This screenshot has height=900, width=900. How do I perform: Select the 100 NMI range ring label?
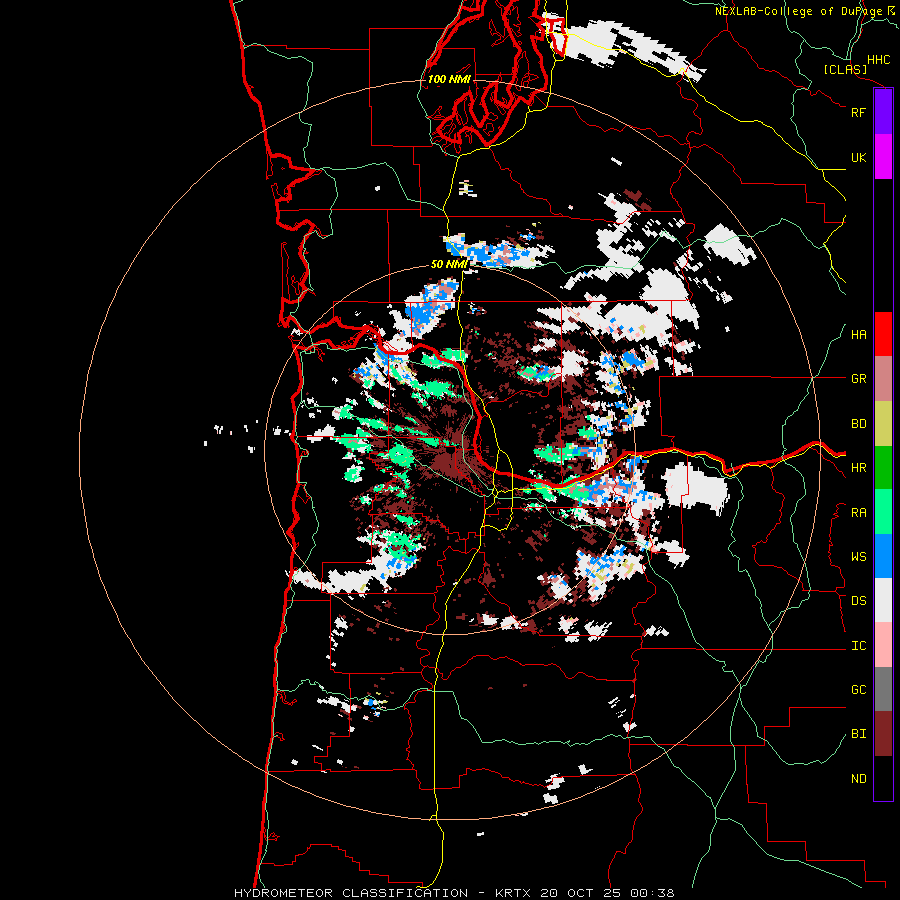pyautogui.click(x=449, y=79)
